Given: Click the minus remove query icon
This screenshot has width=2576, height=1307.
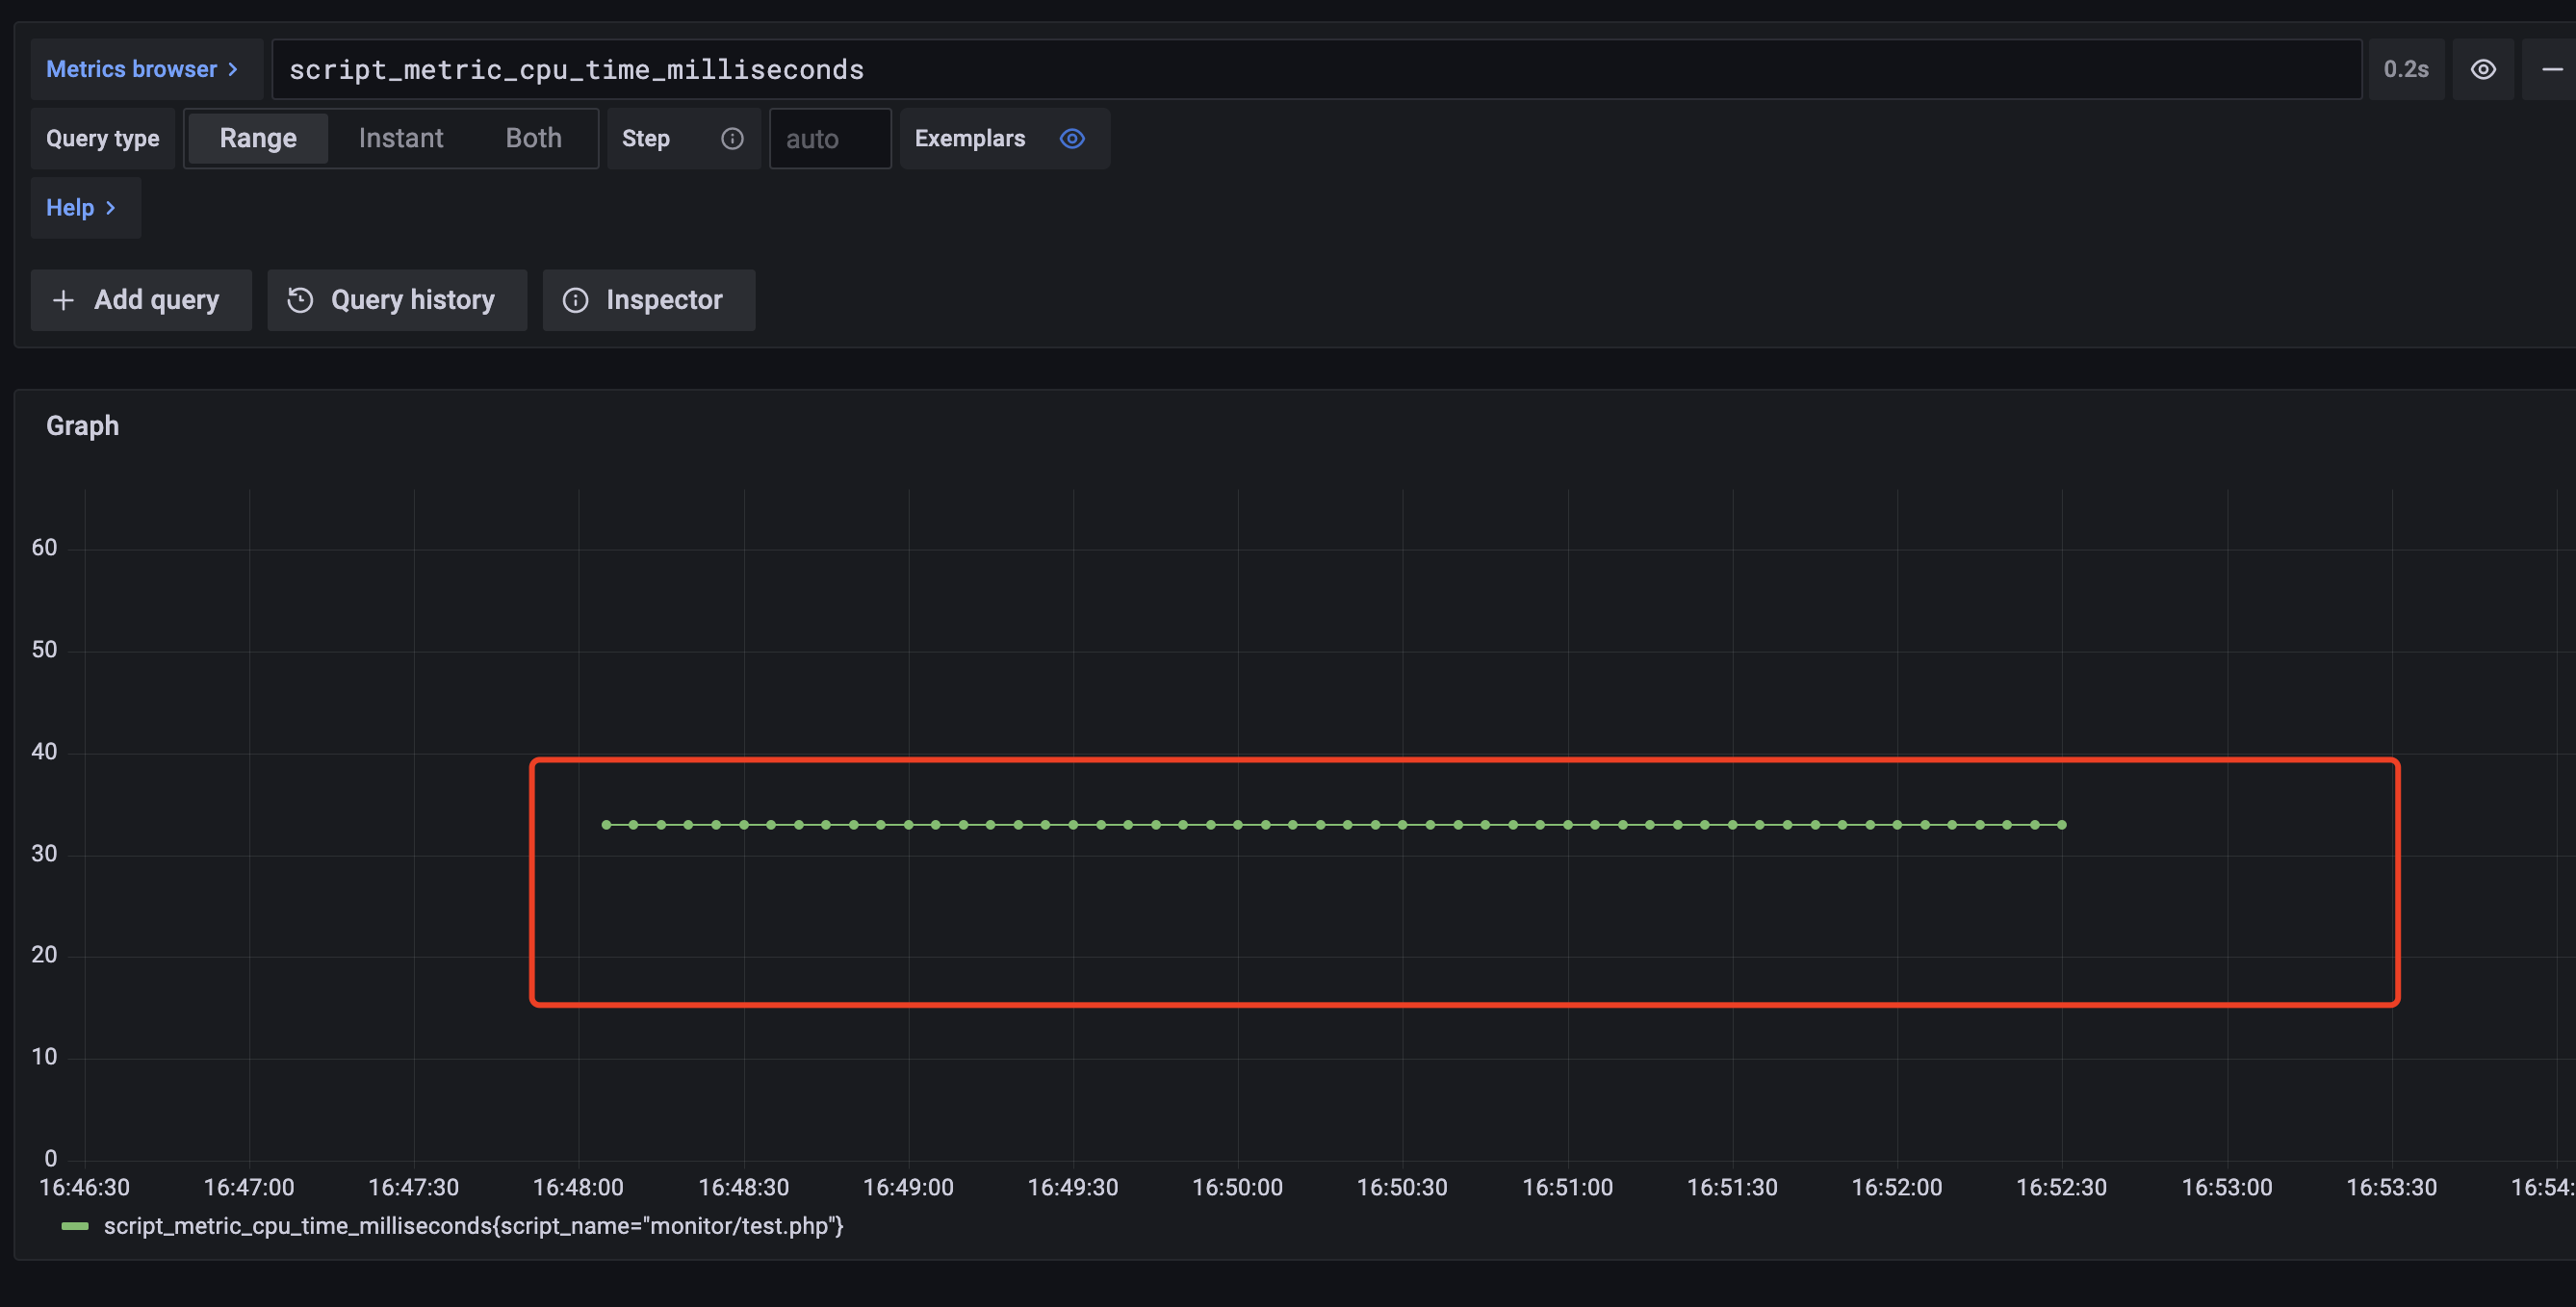Looking at the screenshot, I should pyautogui.click(x=2551, y=69).
